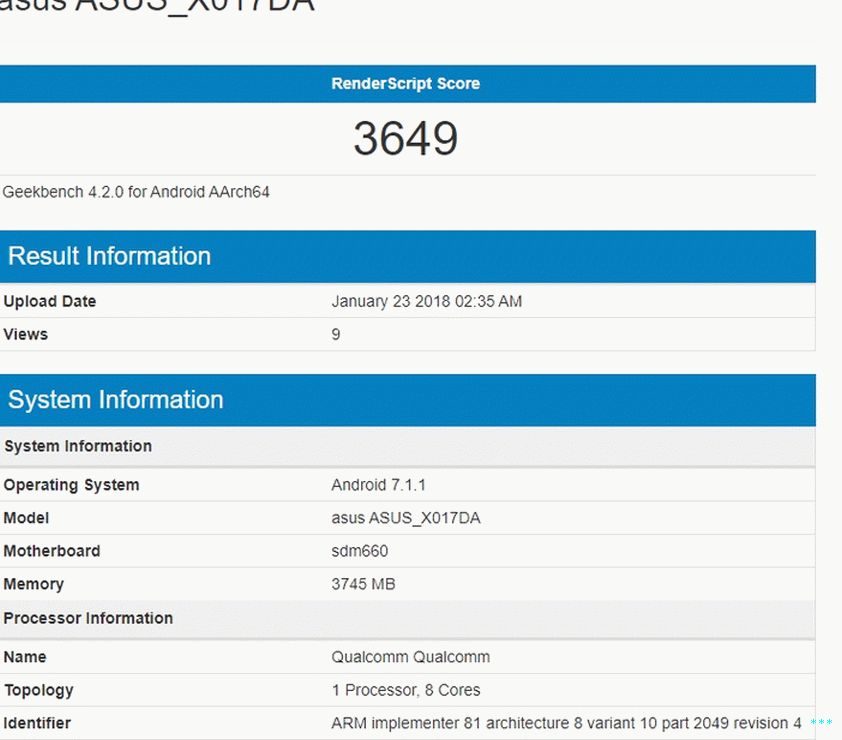Viewport: 842px width, 740px height.
Task: Select the Android 7.1.1 value
Action: (x=379, y=485)
